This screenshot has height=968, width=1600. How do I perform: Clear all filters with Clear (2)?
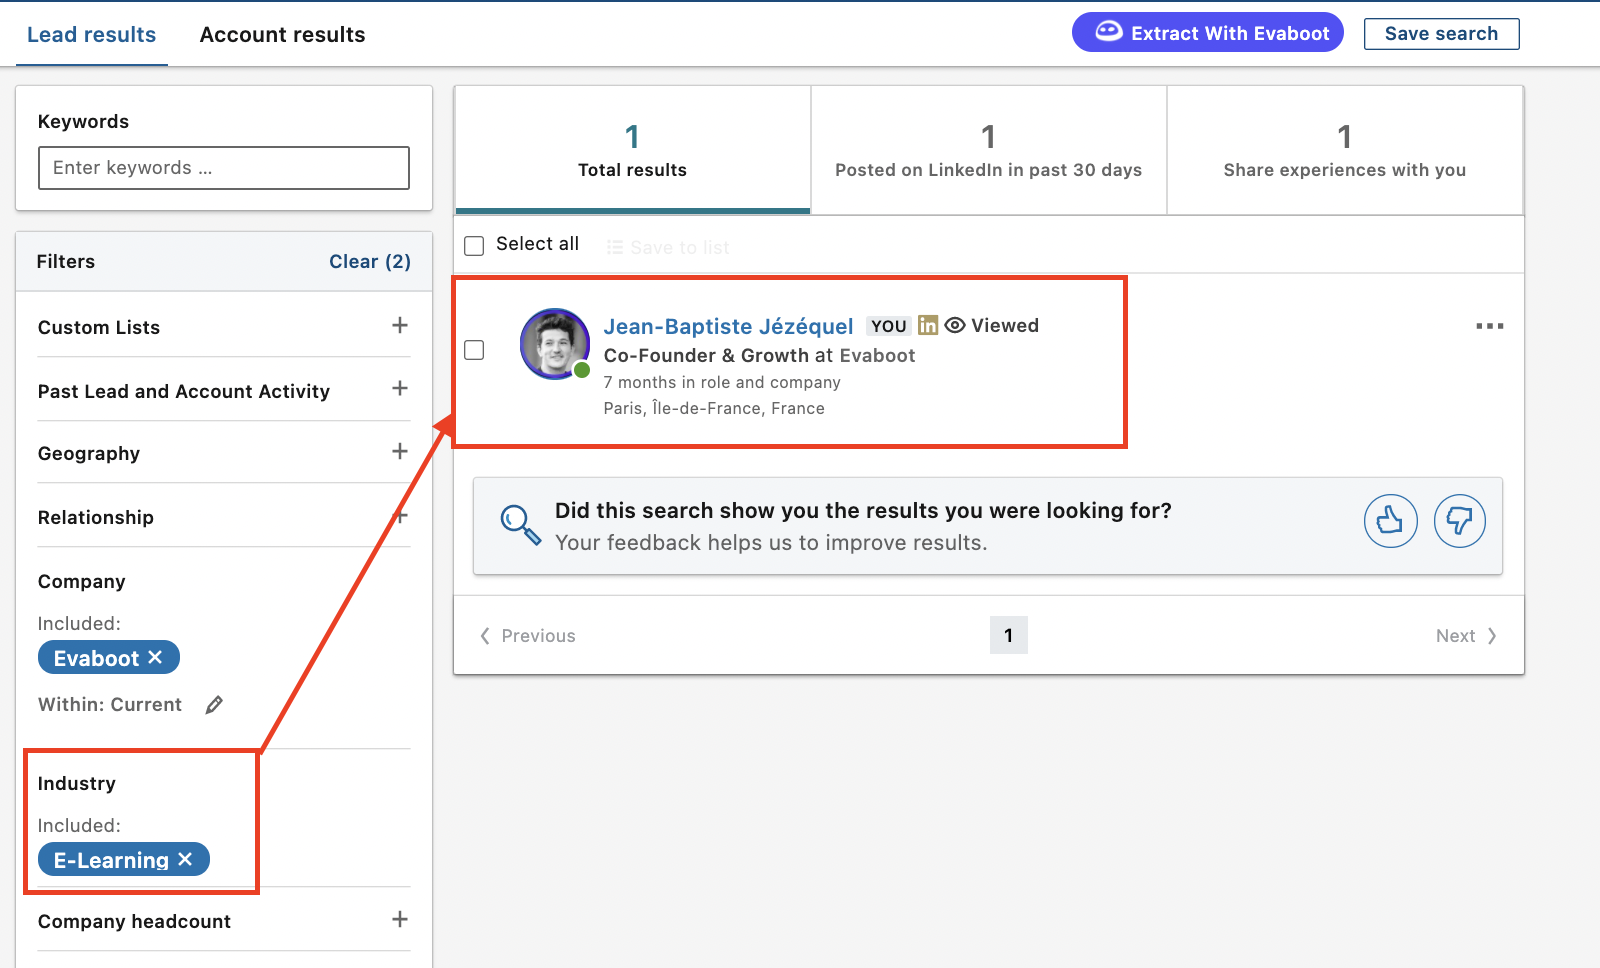(370, 262)
